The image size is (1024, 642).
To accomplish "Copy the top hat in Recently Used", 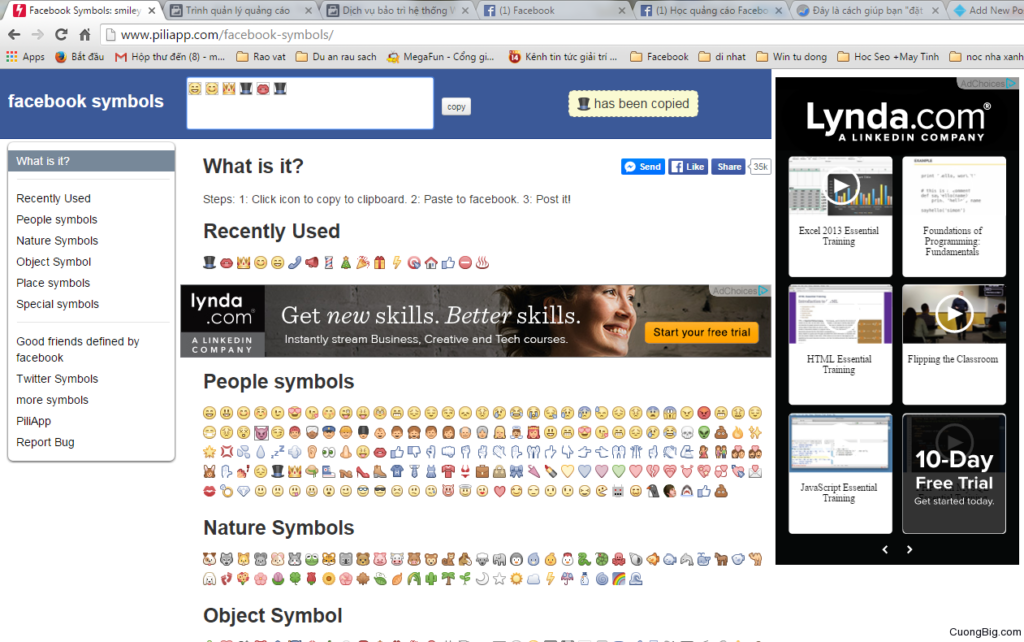I will pyautogui.click(x=209, y=263).
